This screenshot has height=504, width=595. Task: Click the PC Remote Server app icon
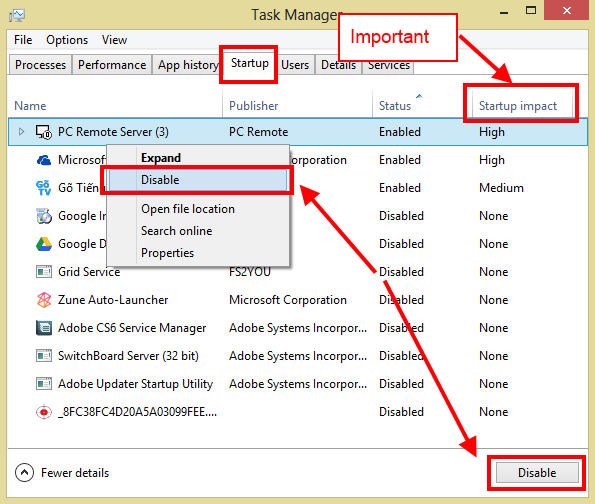click(x=44, y=132)
